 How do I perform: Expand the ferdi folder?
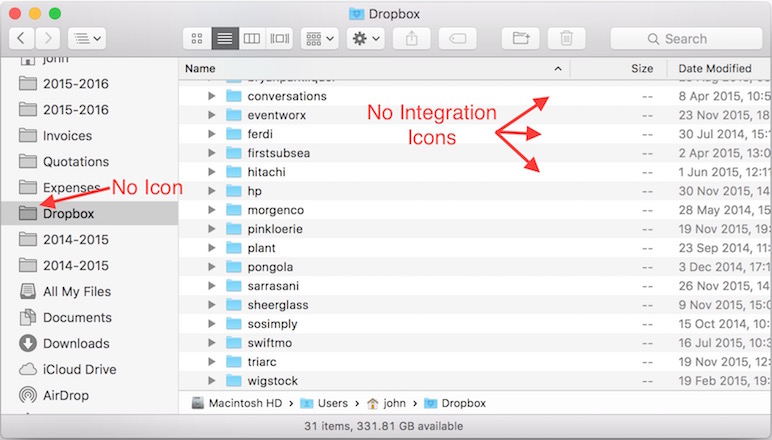point(212,134)
